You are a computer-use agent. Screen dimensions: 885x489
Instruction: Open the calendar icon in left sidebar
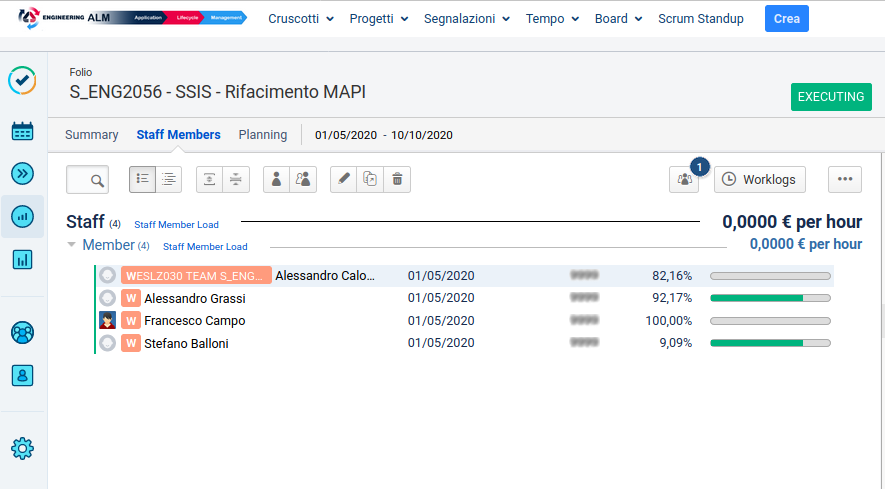22,130
